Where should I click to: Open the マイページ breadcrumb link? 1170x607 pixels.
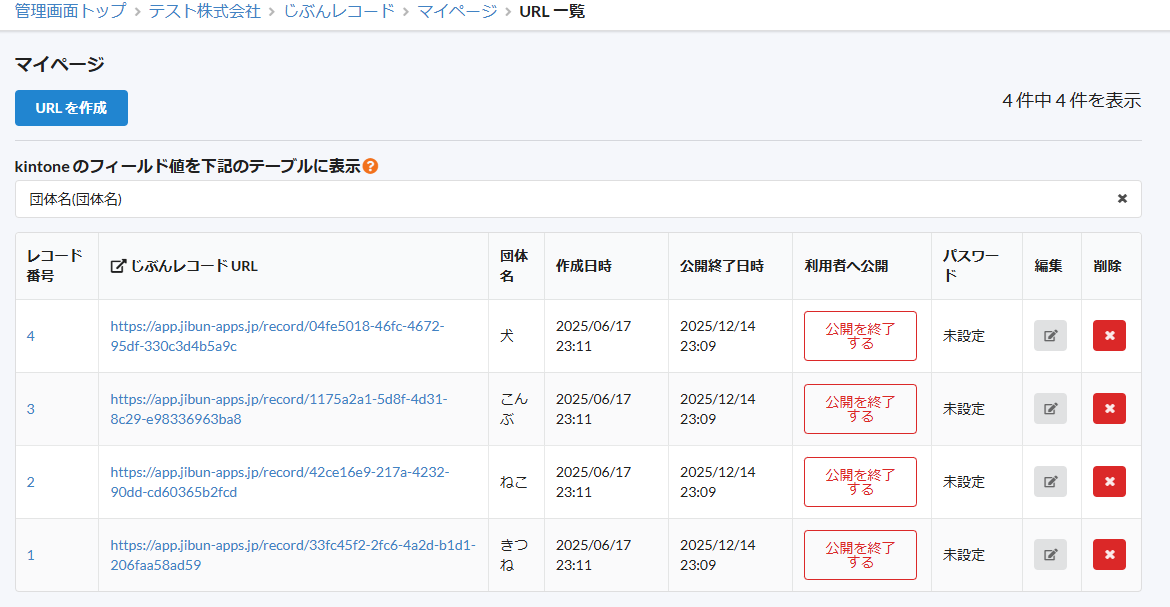point(457,11)
